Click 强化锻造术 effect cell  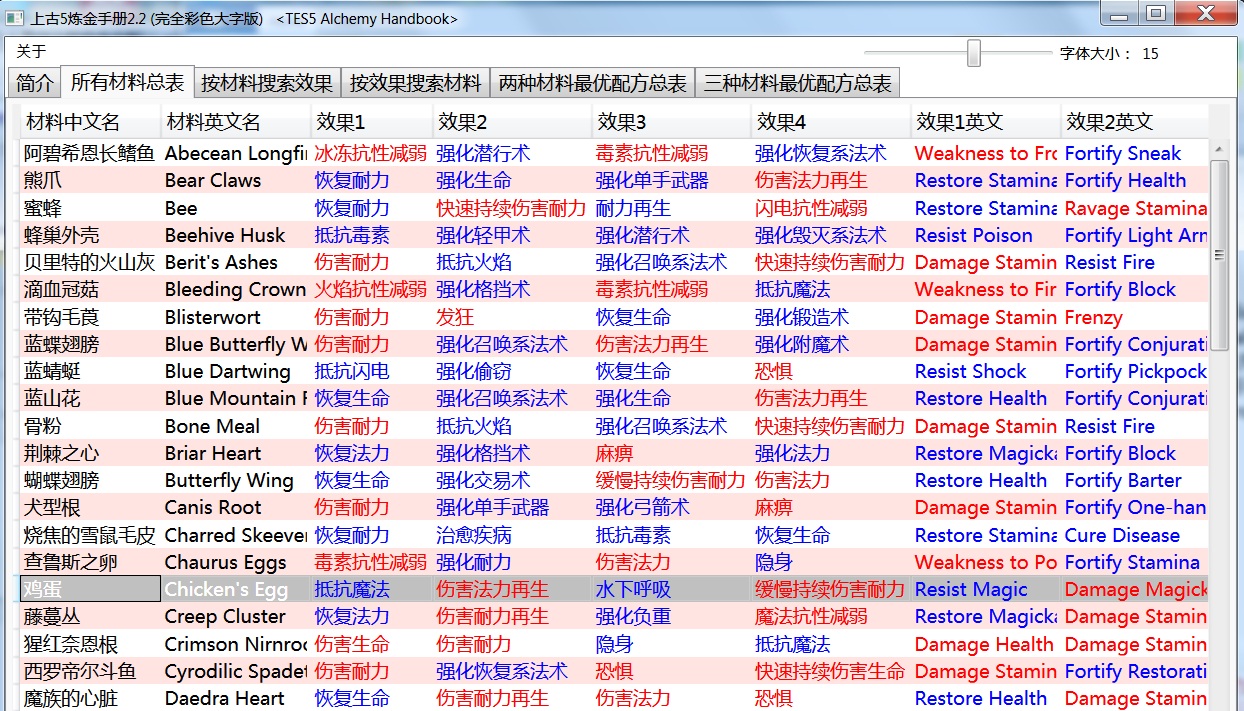(832, 317)
